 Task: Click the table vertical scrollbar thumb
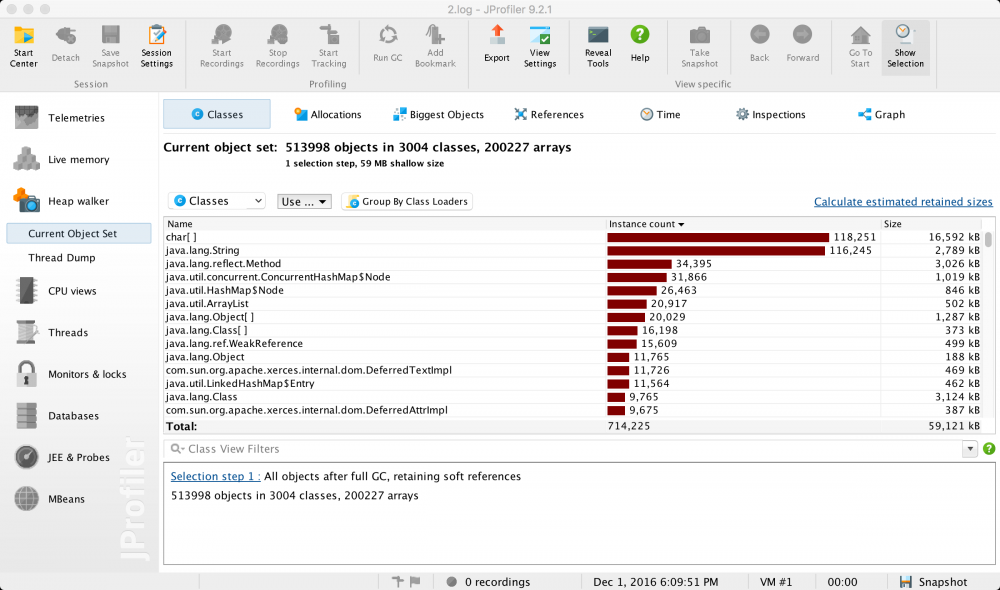pyautogui.click(x=988, y=239)
